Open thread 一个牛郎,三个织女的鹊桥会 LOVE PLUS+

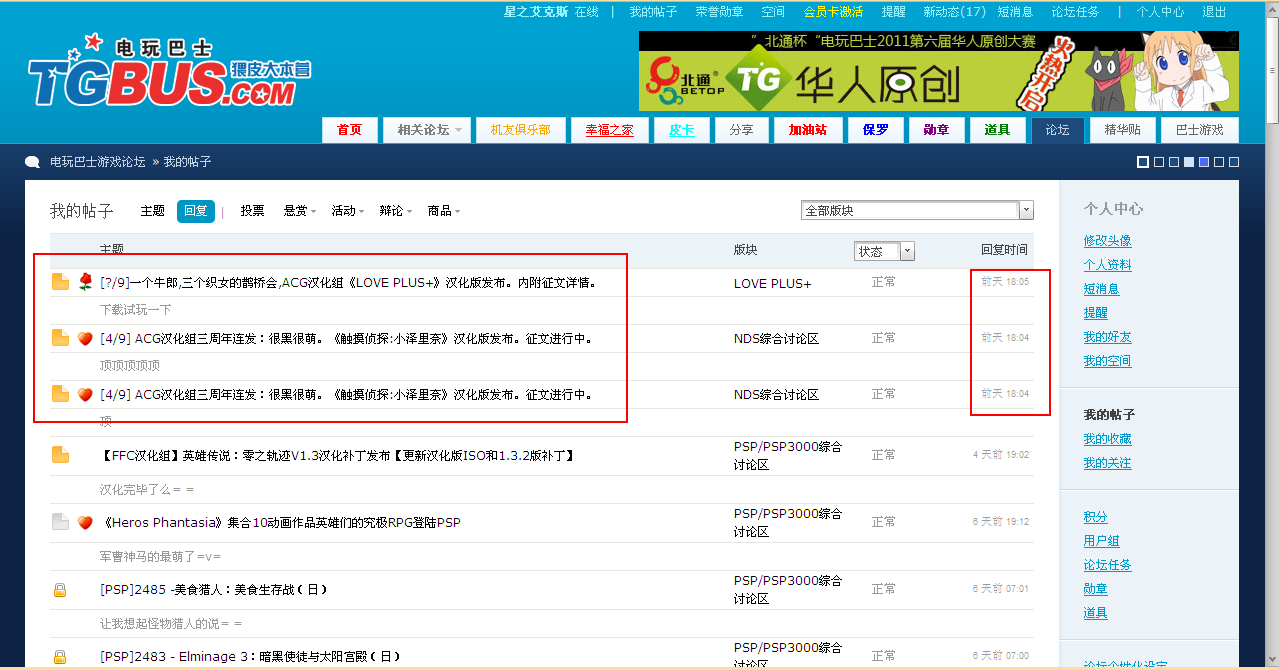point(348,283)
